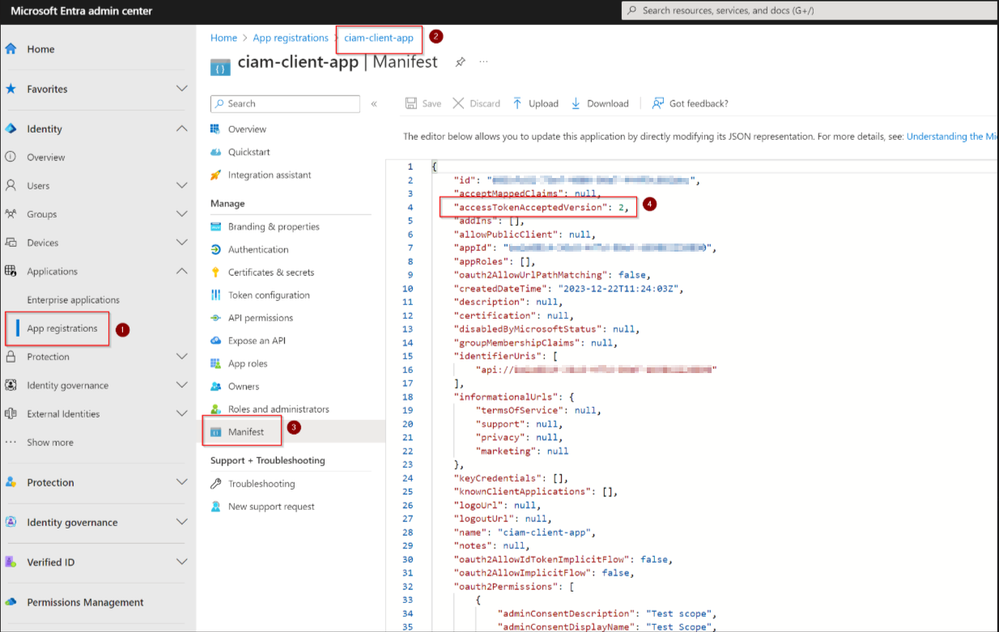
Task: Expand the Devices submenu chevron
Action: pyautogui.click(x=182, y=242)
